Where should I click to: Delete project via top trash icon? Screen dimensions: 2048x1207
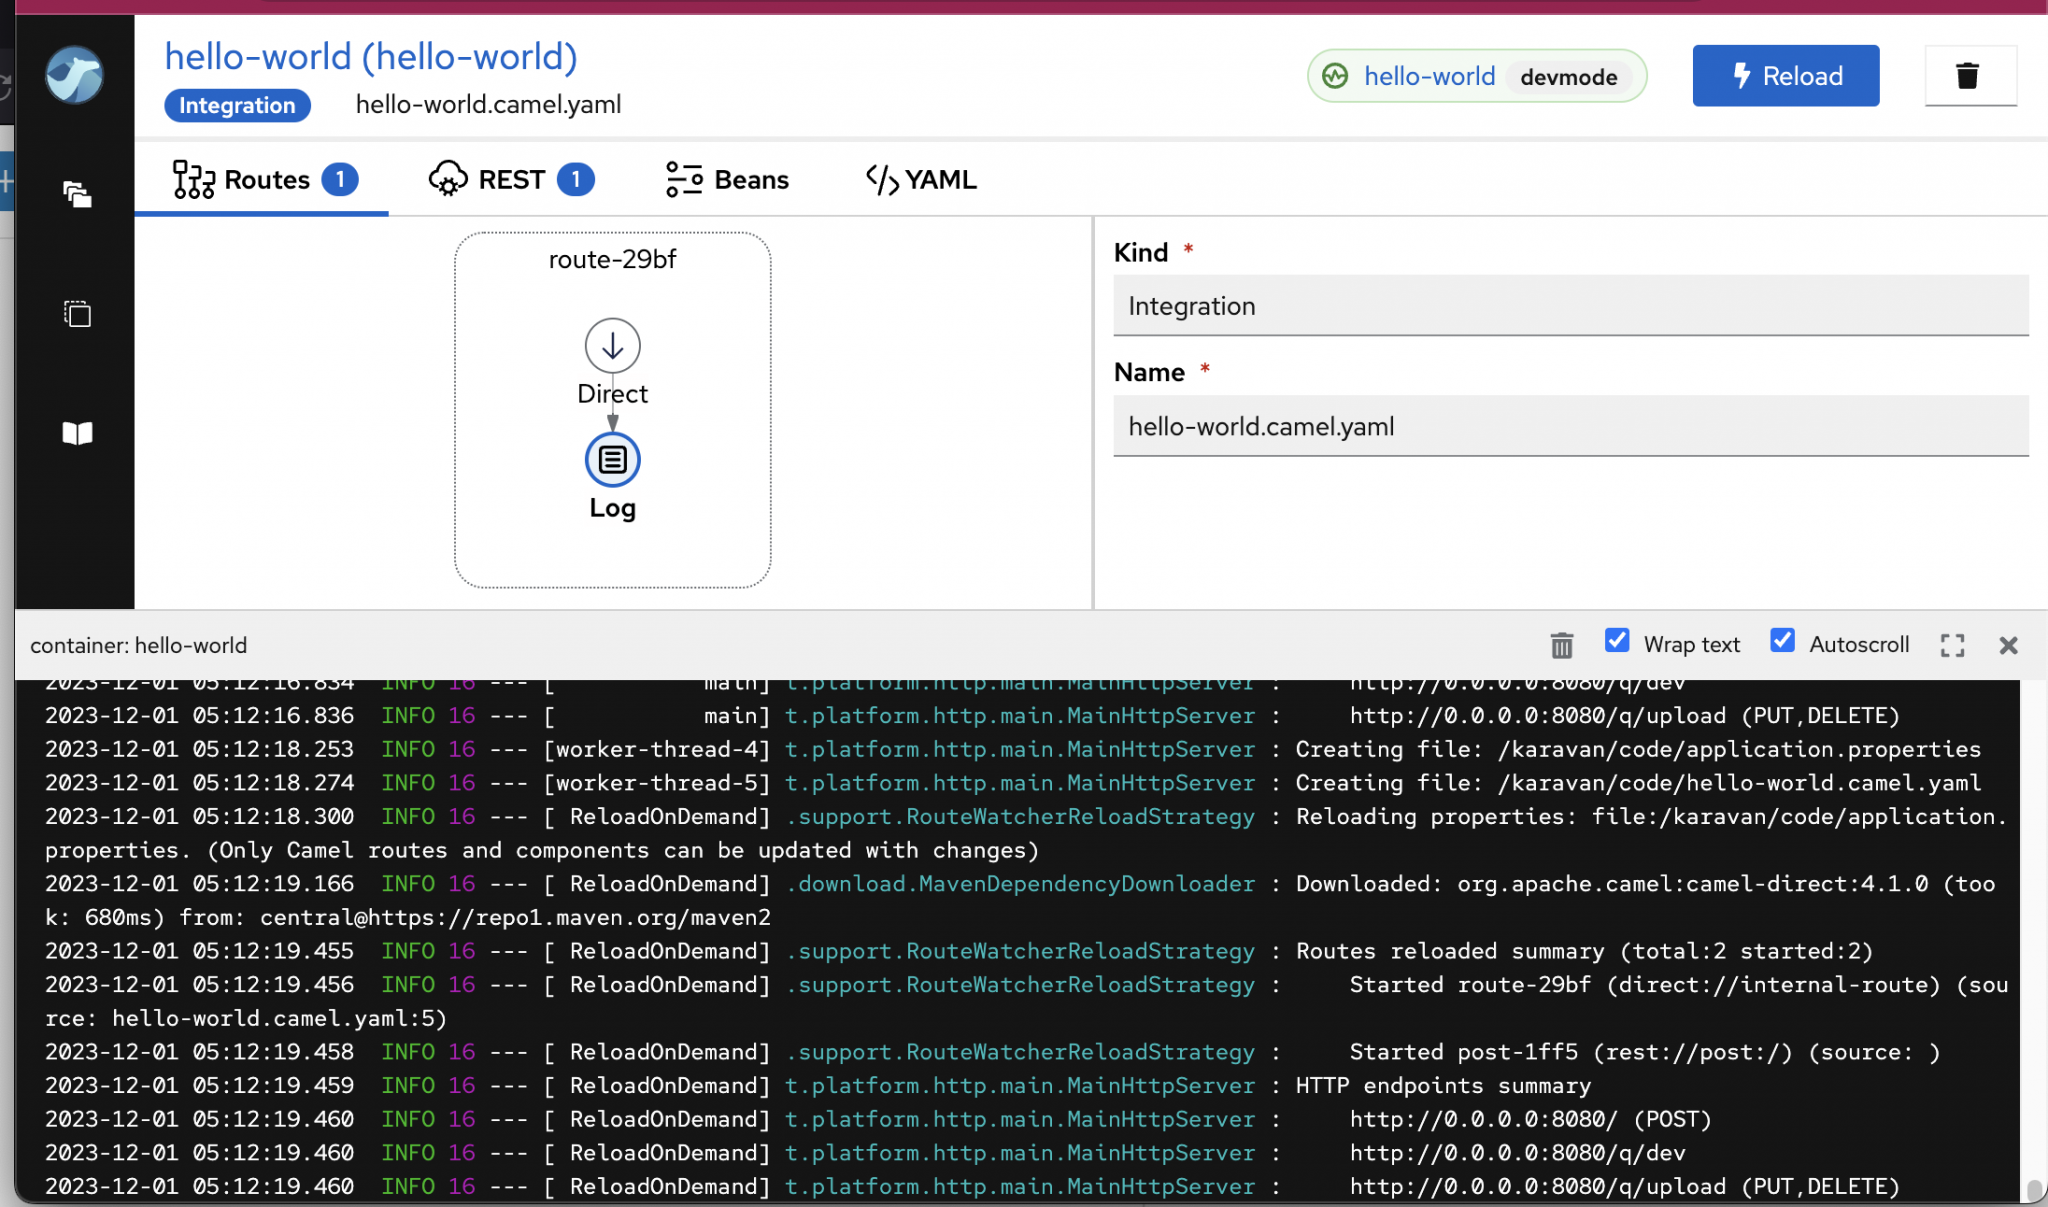pos(1968,76)
